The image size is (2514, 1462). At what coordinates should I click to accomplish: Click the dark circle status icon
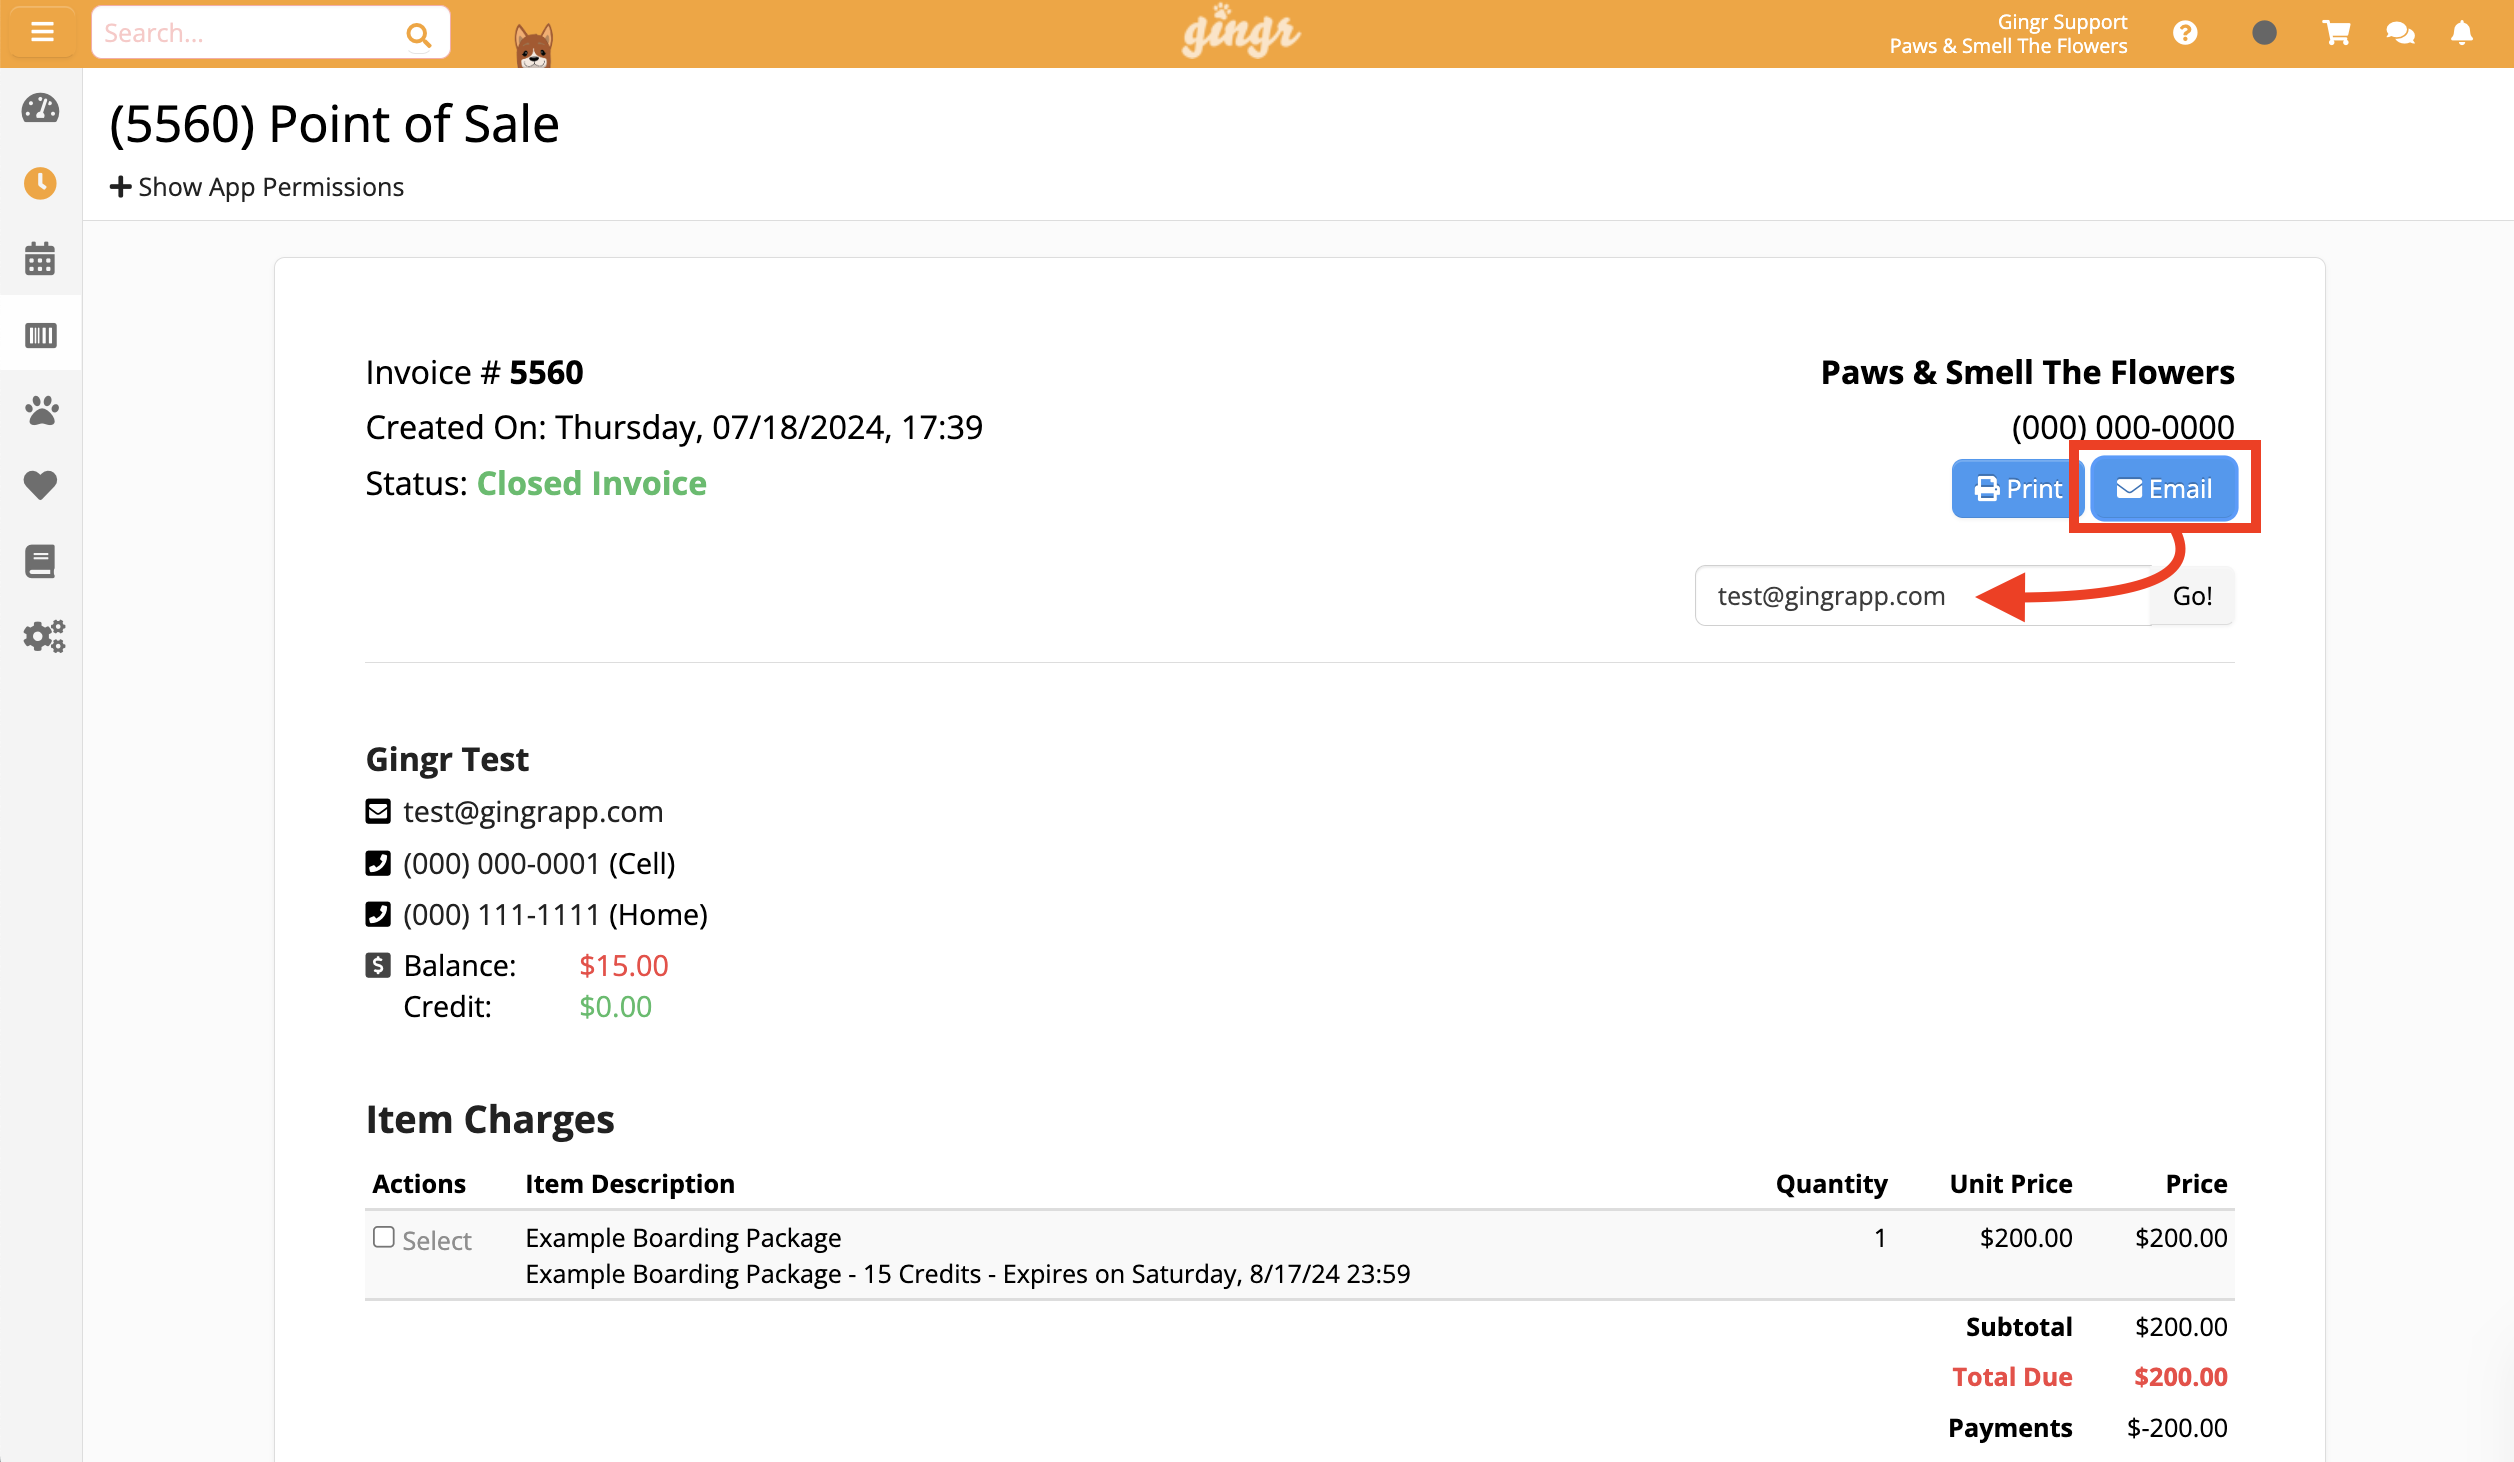point(2264,33)
